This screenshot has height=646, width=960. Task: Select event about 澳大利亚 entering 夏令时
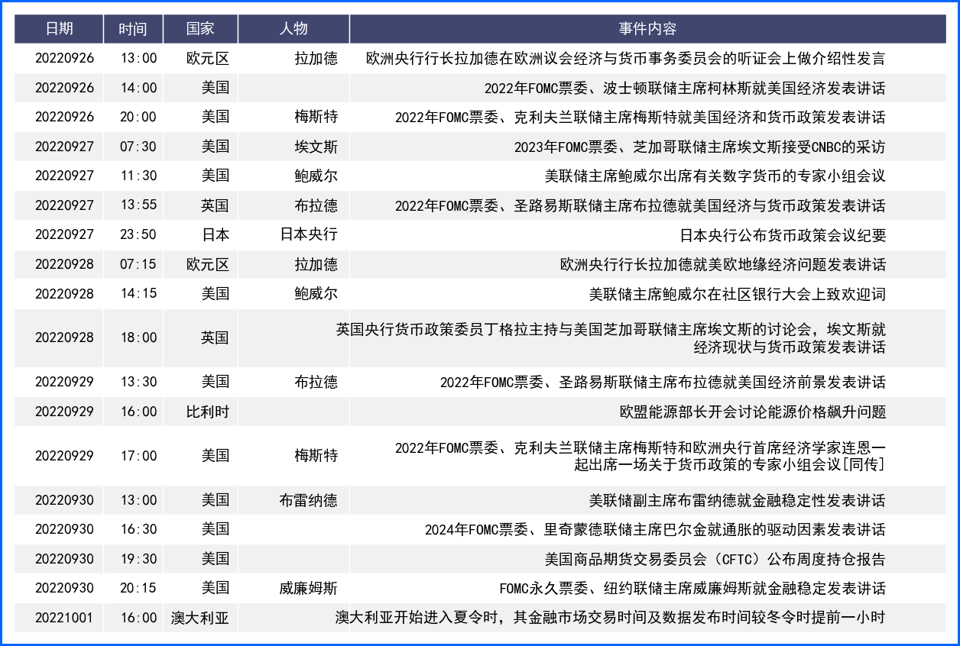(x=610, y=618)
